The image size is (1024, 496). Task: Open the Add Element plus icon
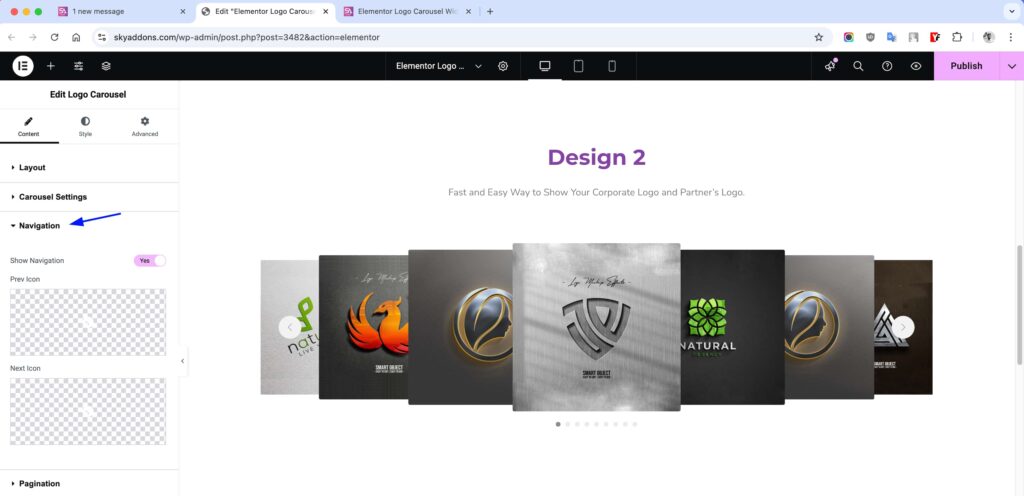(x=50, y=66)
